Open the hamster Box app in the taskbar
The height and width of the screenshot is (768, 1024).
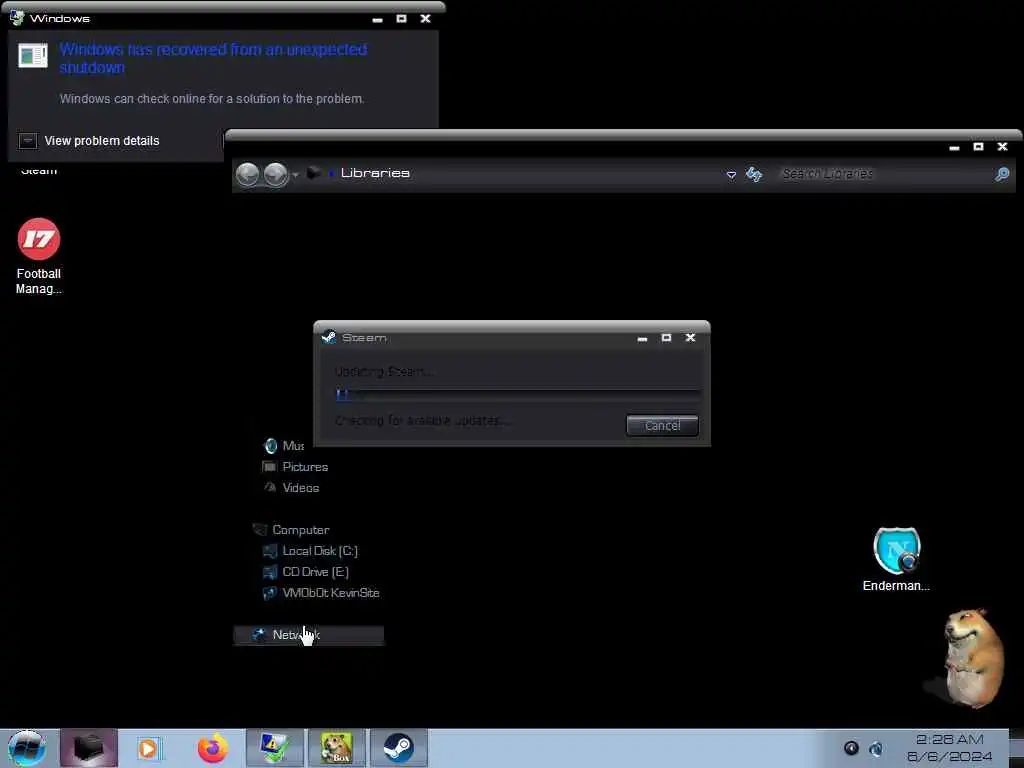tap(336, 748)
